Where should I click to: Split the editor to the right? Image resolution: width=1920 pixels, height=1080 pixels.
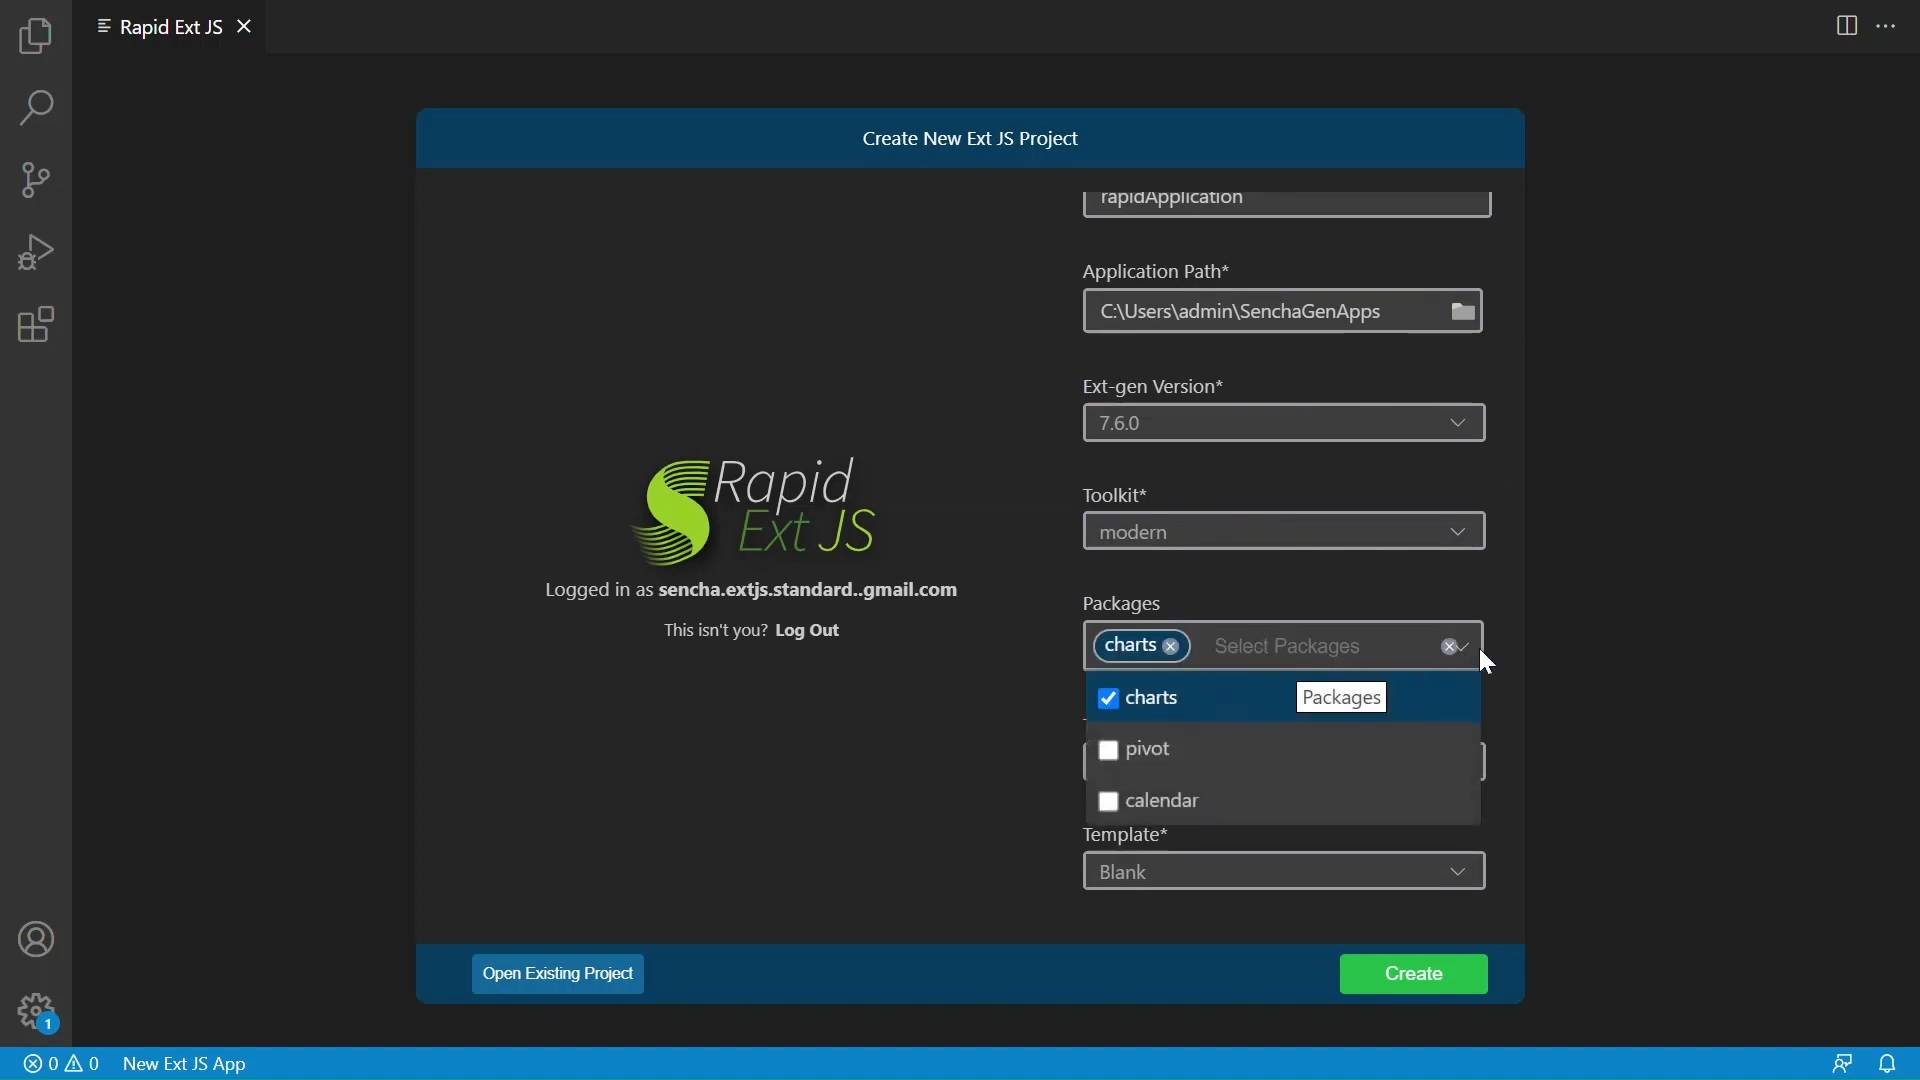[x=1847, y=26]
